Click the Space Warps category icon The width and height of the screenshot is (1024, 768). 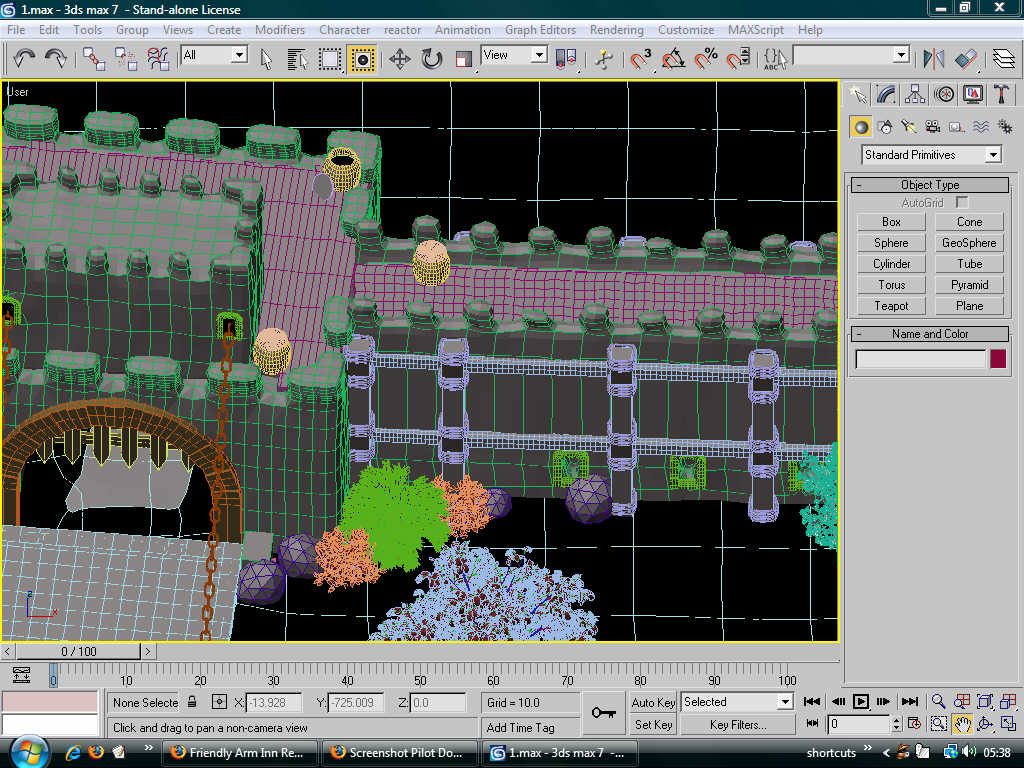click(981, 127)
